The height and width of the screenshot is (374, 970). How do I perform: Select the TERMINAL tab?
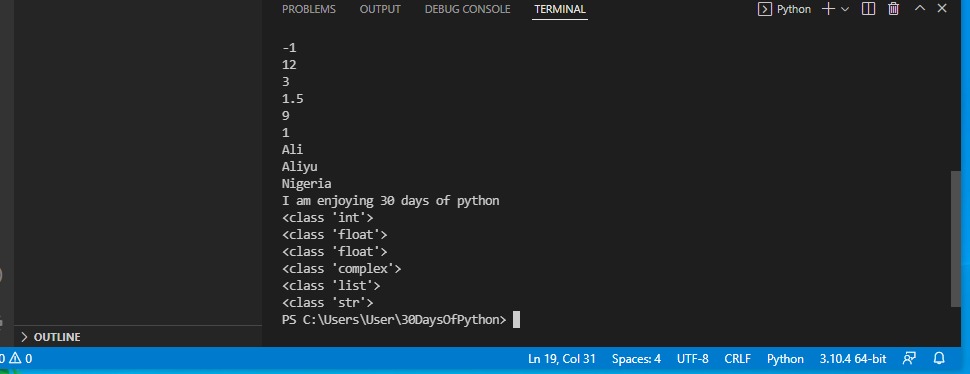point(560,9)
